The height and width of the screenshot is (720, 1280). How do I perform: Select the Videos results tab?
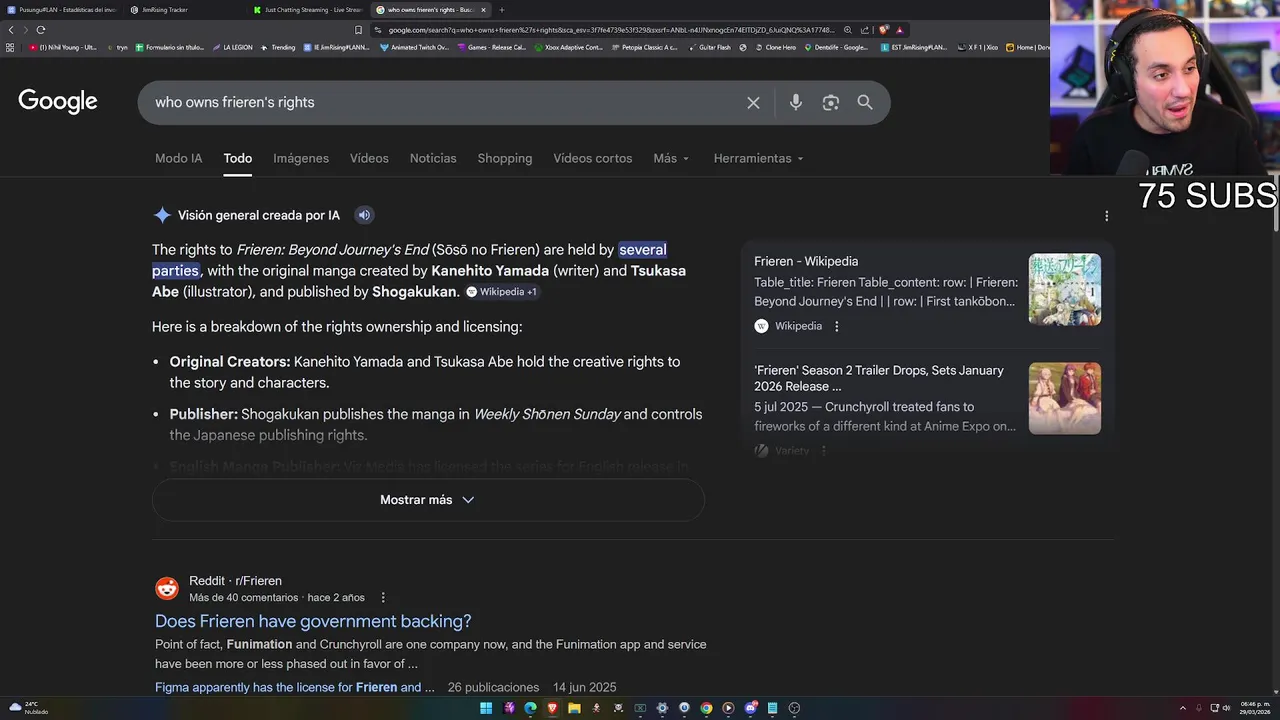[369, 158]
